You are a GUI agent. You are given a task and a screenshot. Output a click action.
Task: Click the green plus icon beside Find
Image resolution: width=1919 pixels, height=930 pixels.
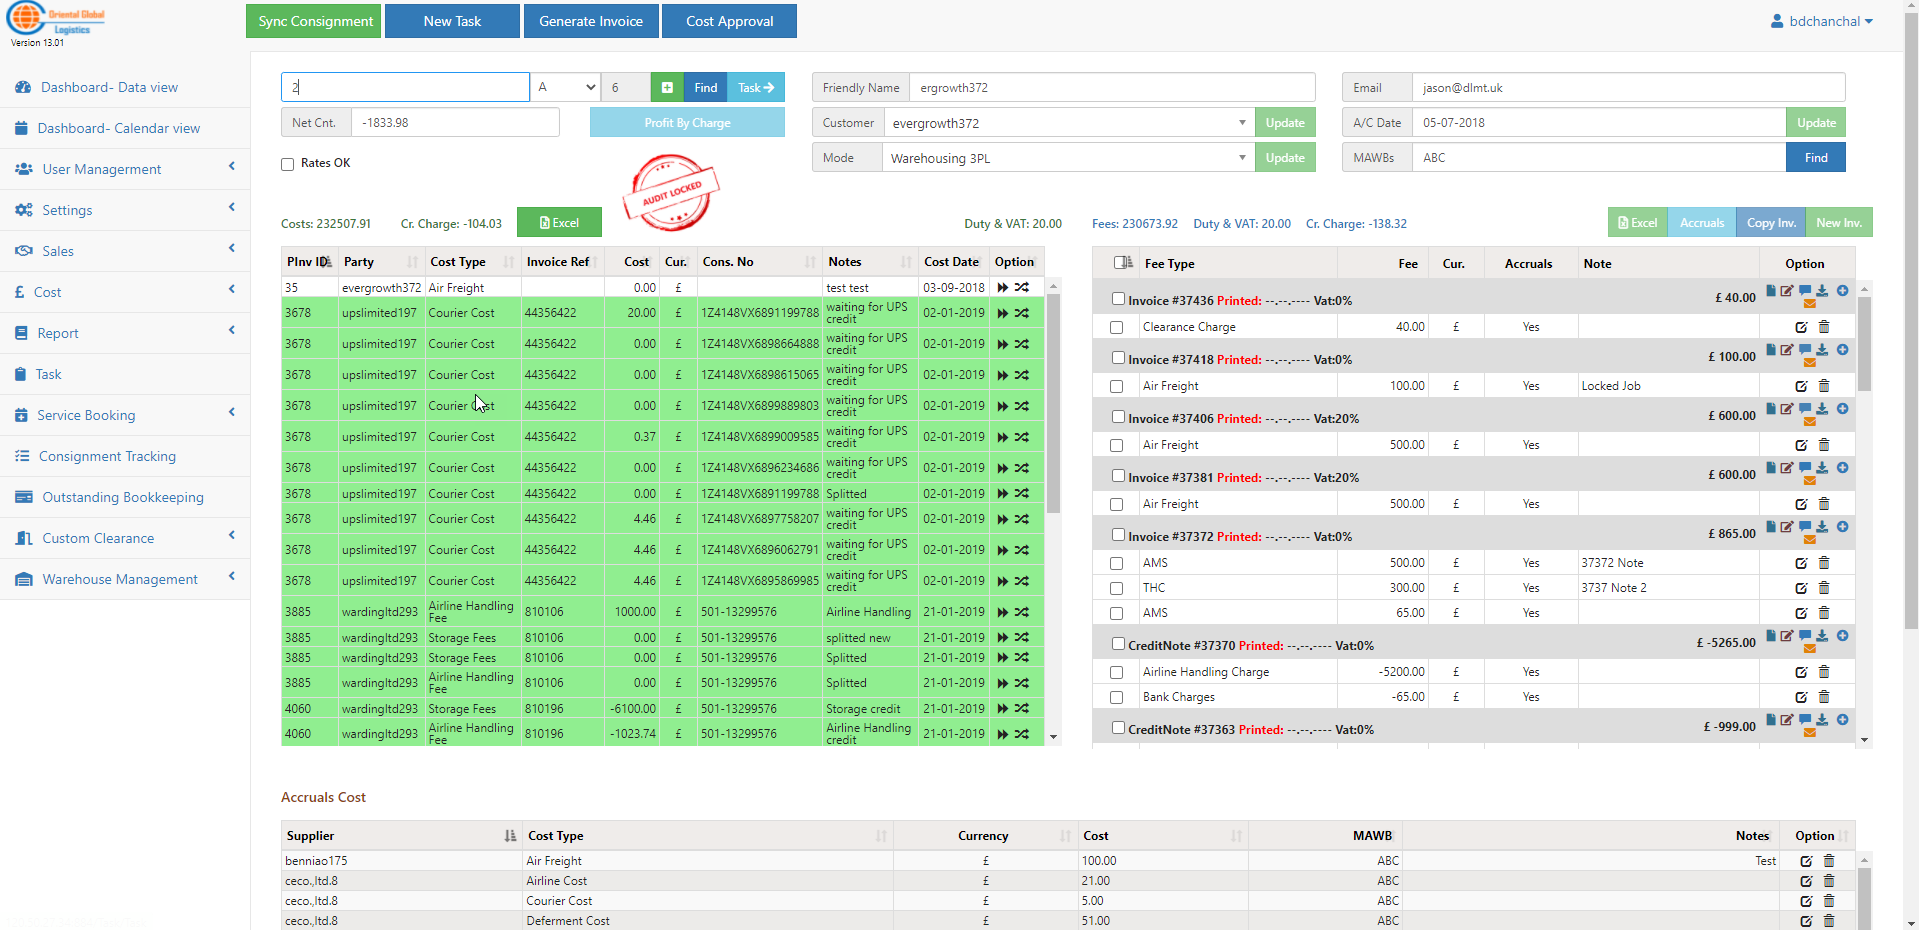tap(667, 88)
